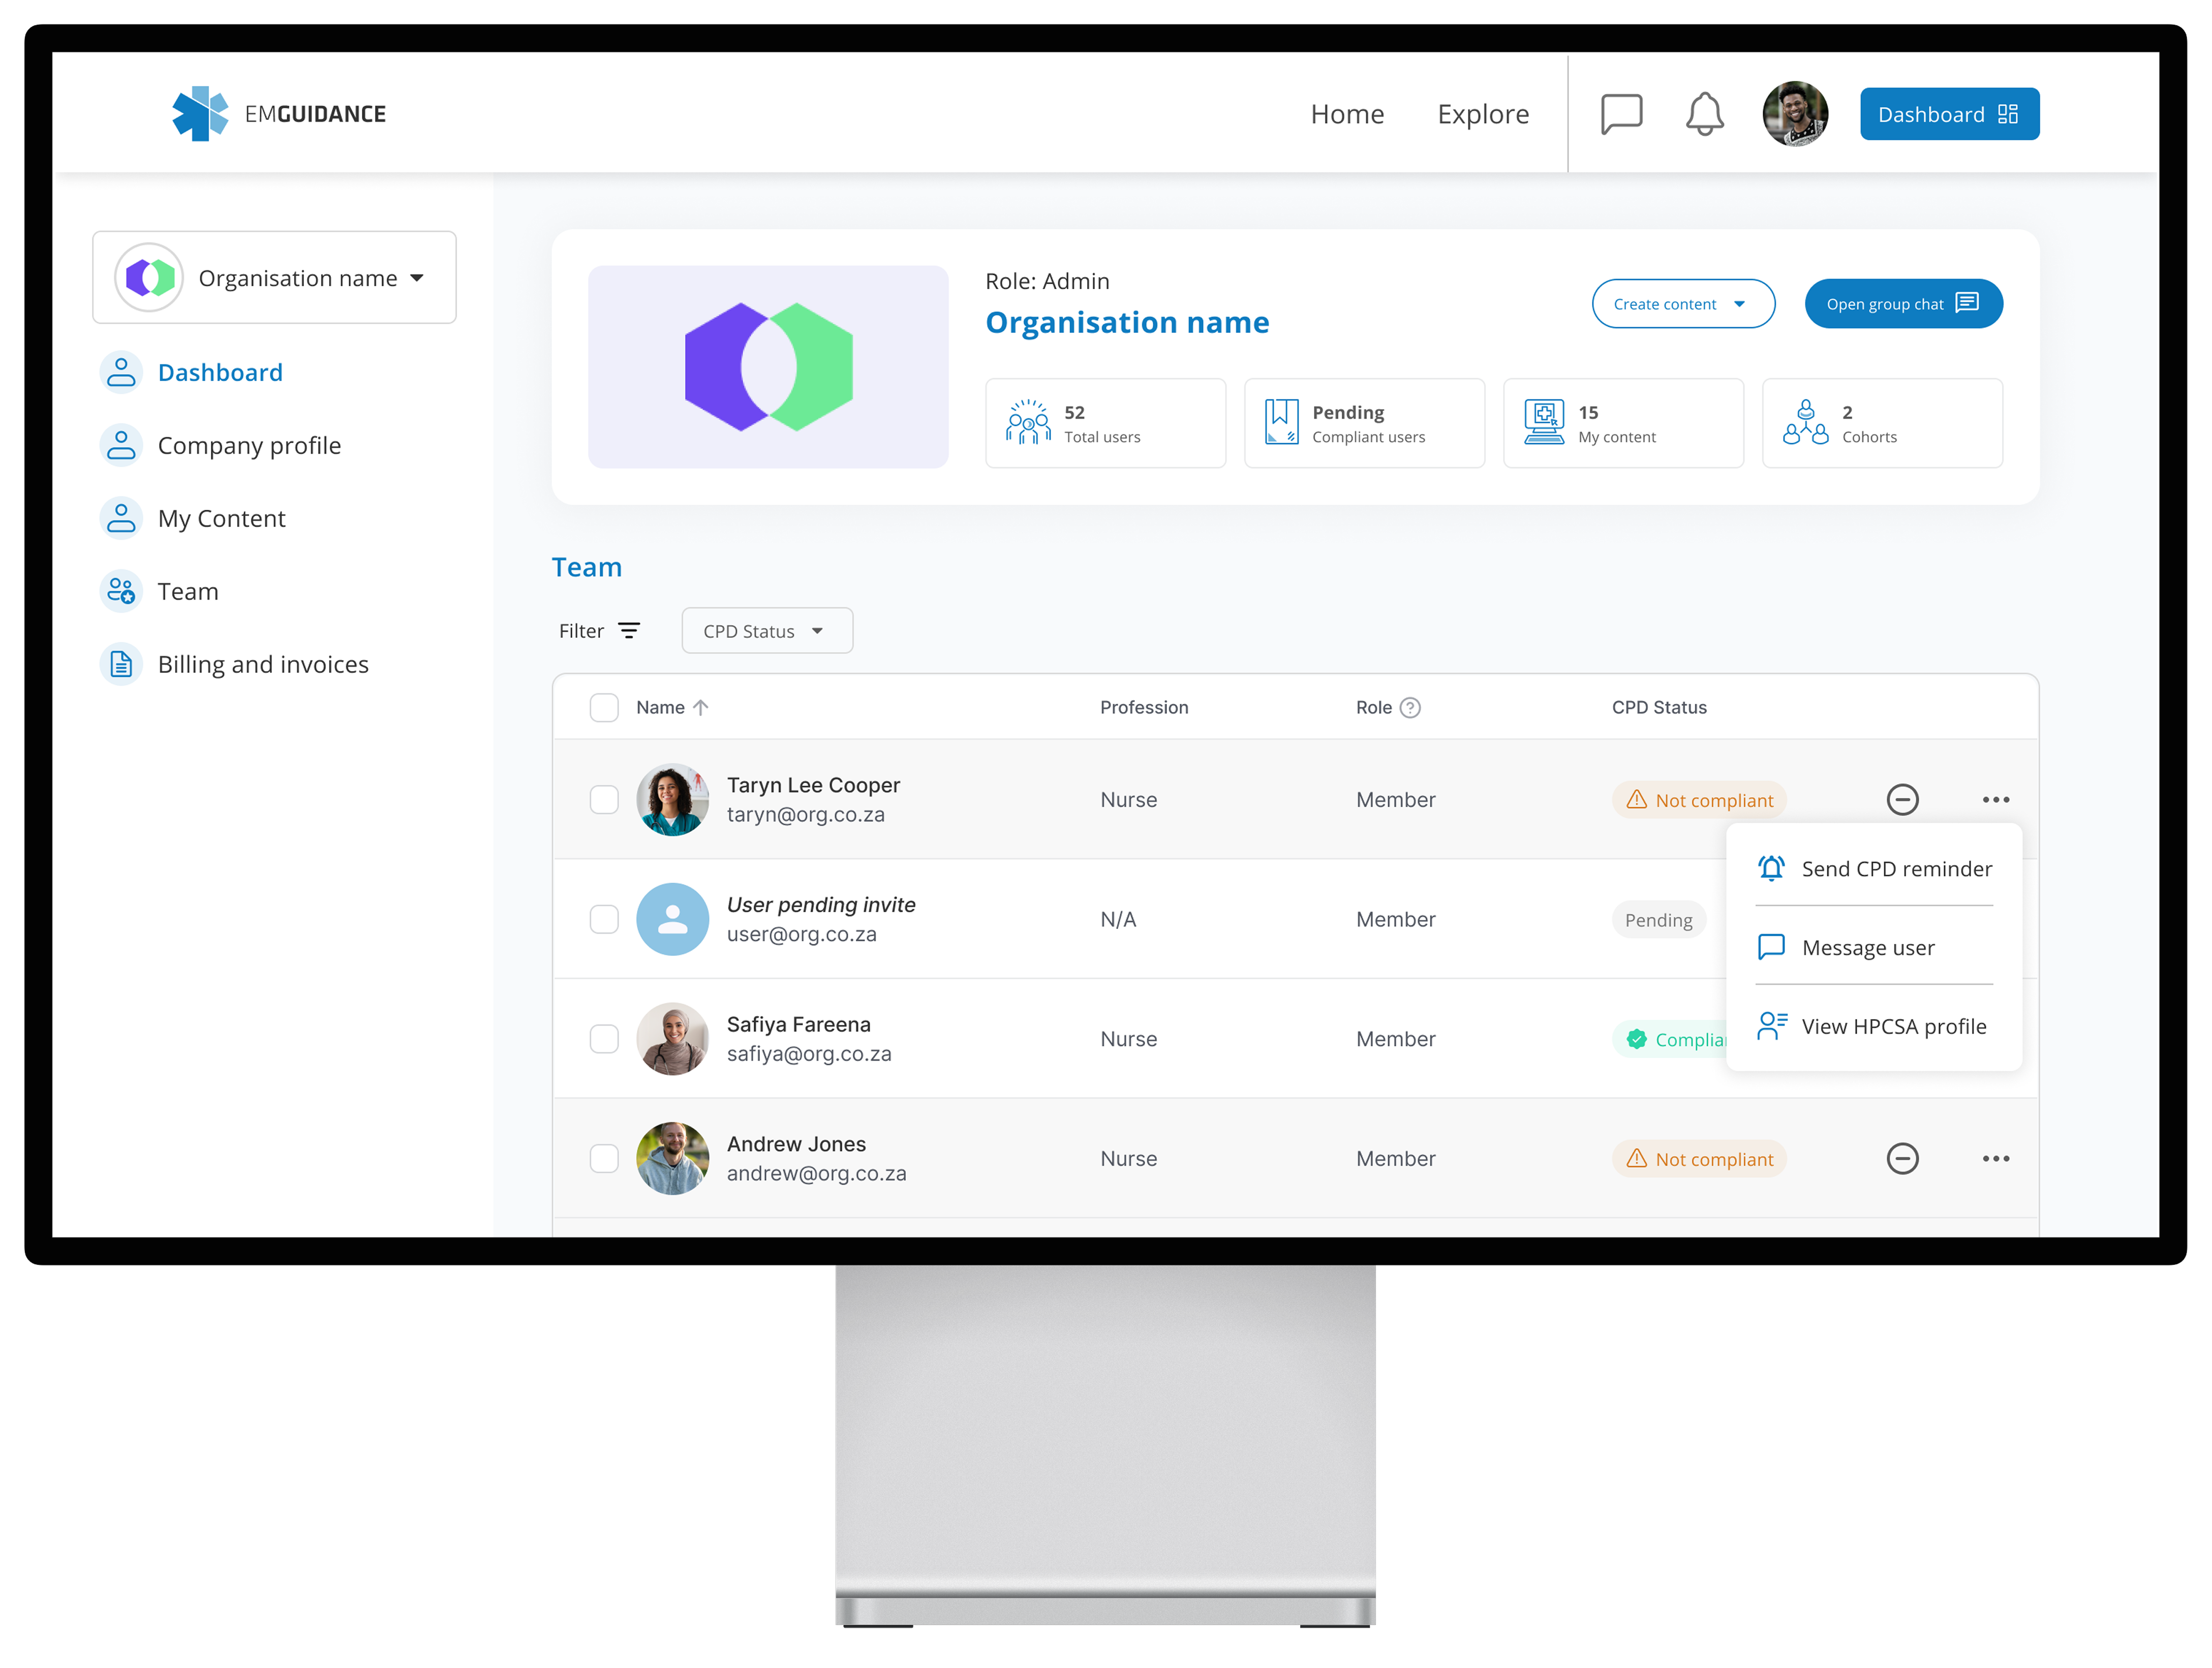Sort by Name using the ascending arrow
The image size is (2212, 1668).
[x=701, y=707]
